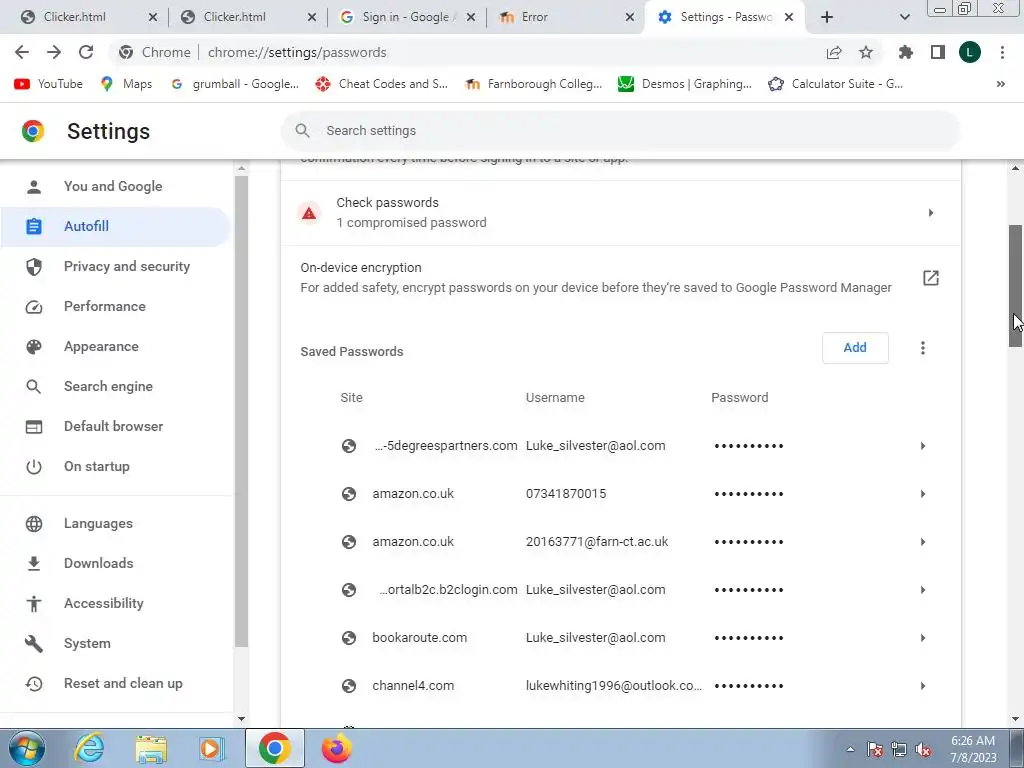Image resolution: width=1024 pixels, height=768 pixels.
Task: Click the Search settings field
Action: [x=620, y=131]
